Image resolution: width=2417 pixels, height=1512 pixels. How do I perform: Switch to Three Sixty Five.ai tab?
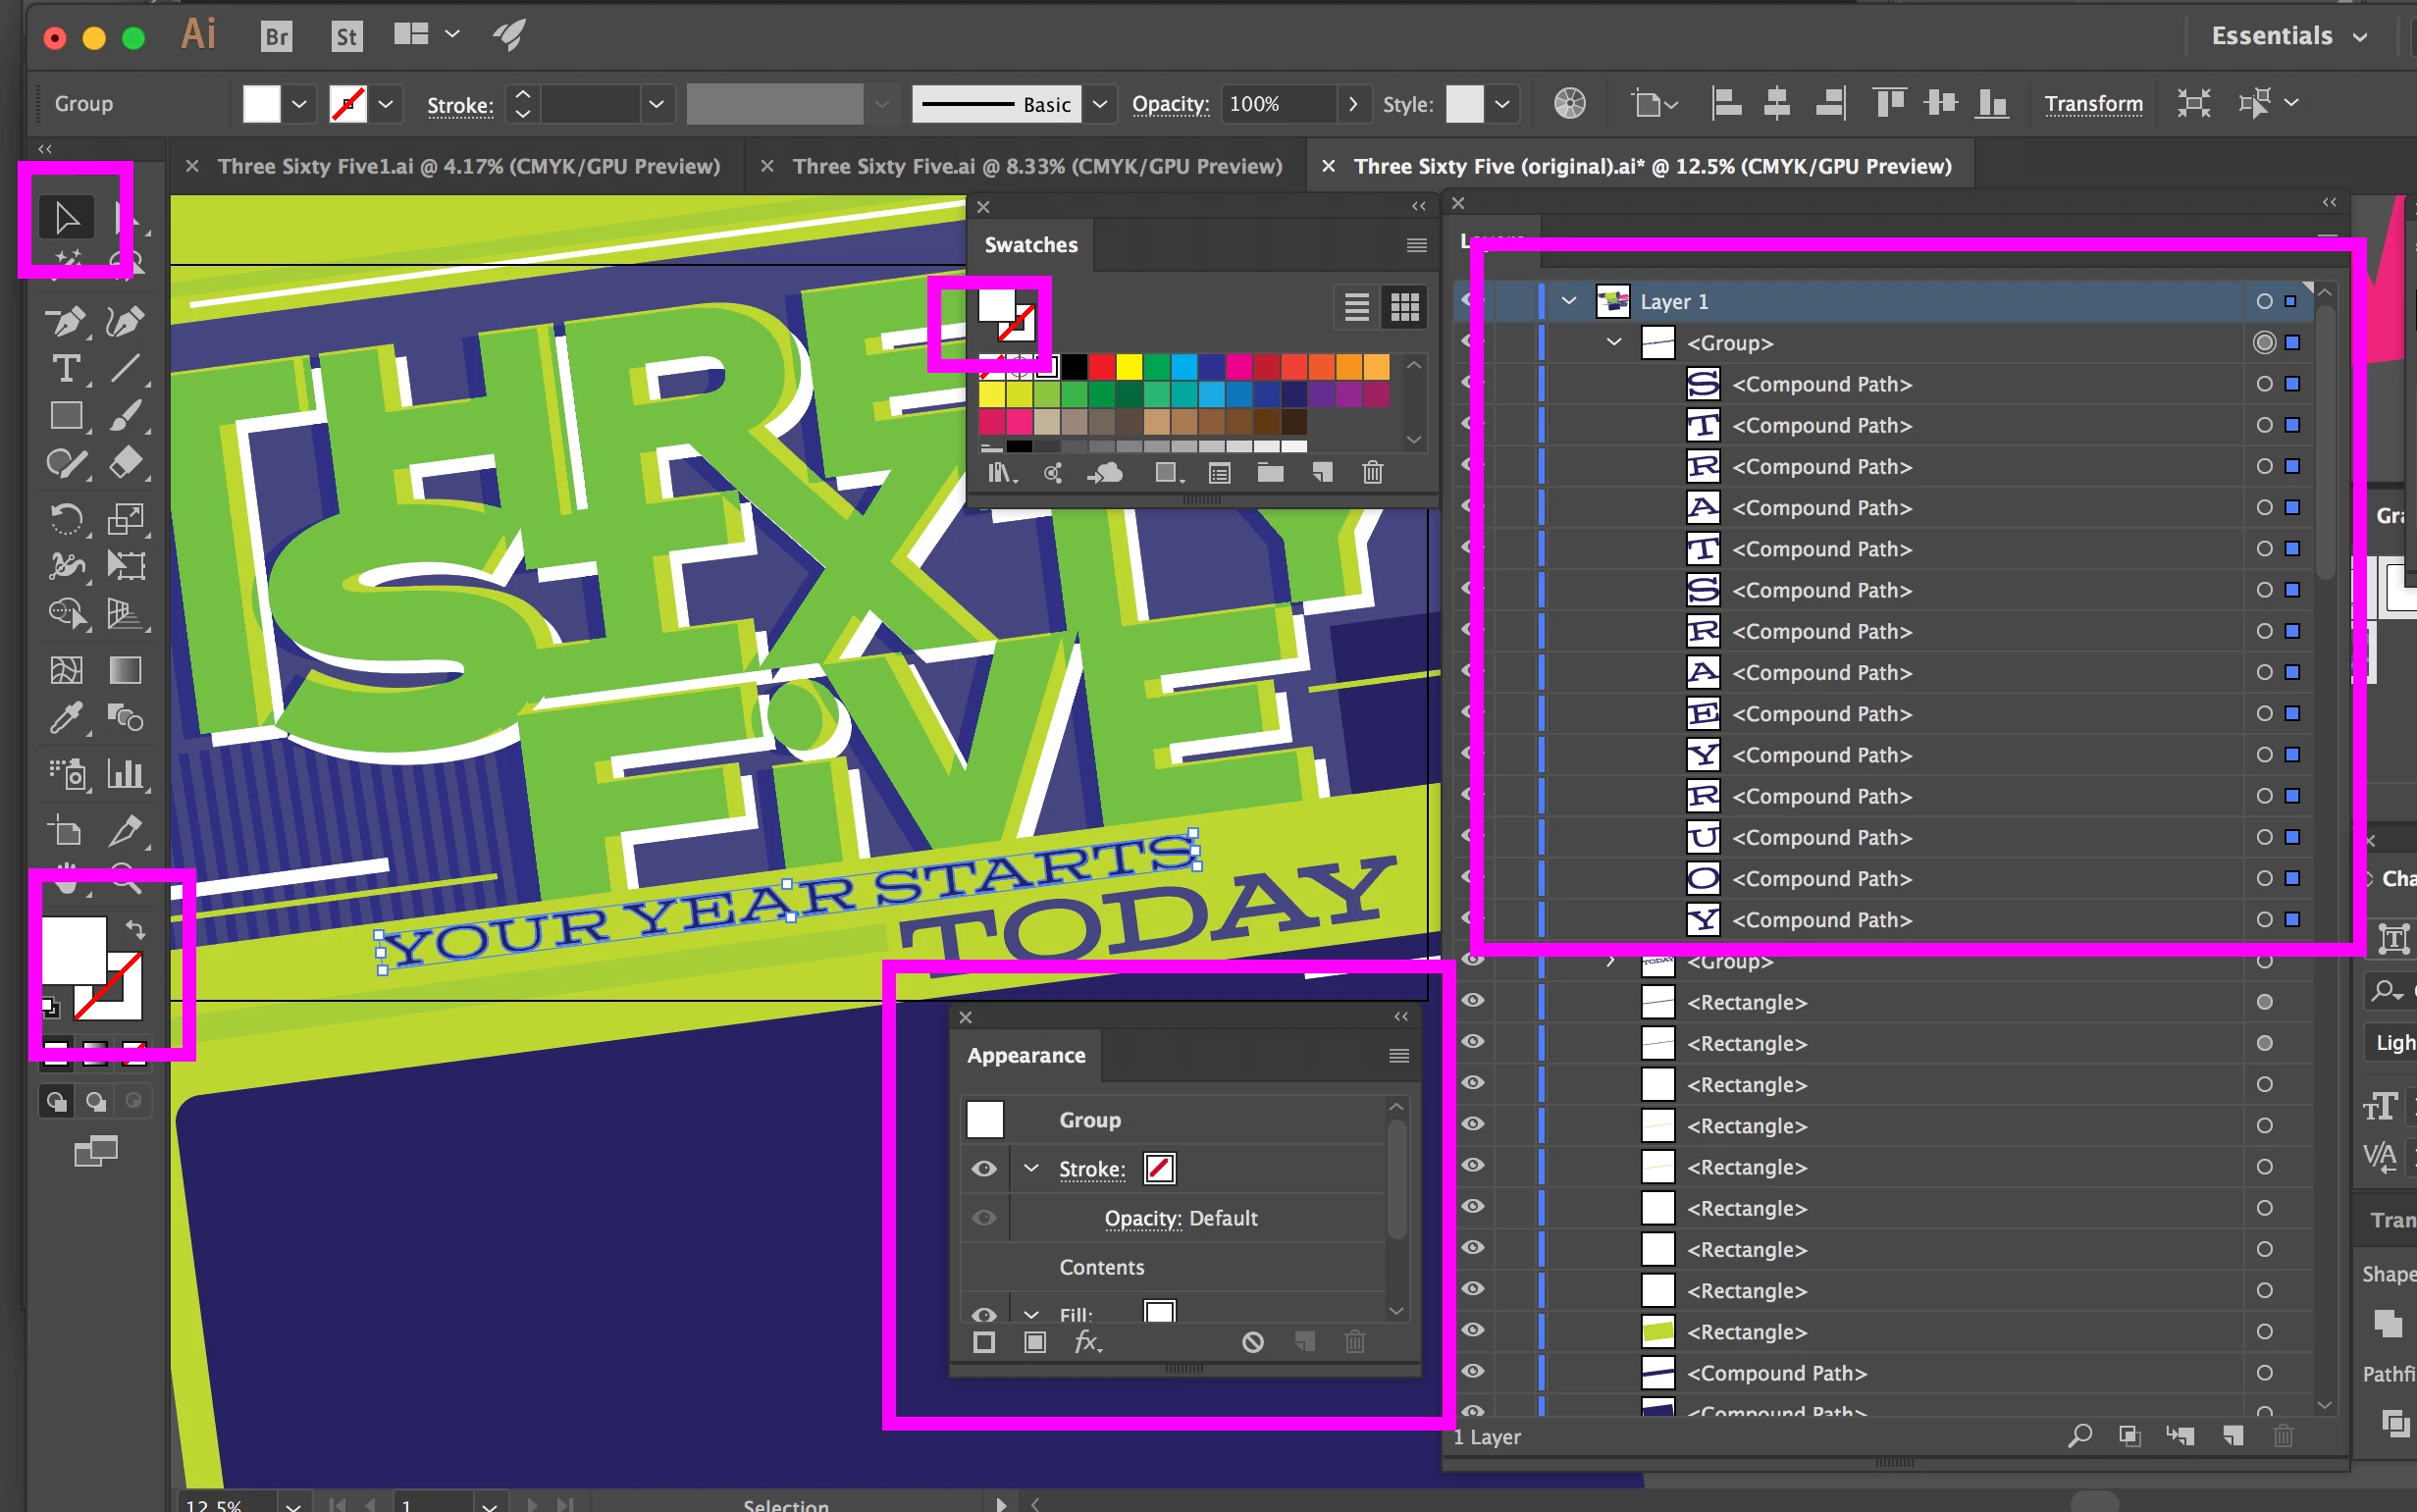click(x=1037, y=167)
